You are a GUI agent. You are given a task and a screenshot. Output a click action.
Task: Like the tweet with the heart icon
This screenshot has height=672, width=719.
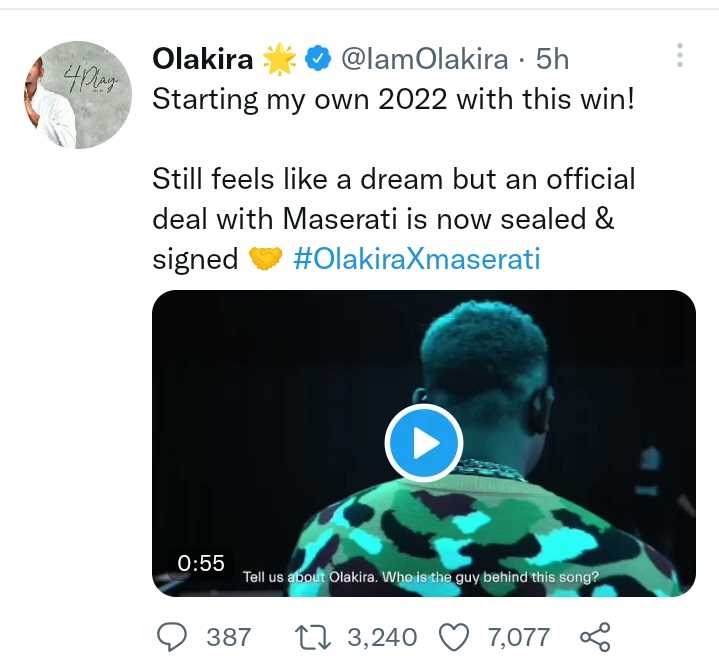[x=454, y=636]
